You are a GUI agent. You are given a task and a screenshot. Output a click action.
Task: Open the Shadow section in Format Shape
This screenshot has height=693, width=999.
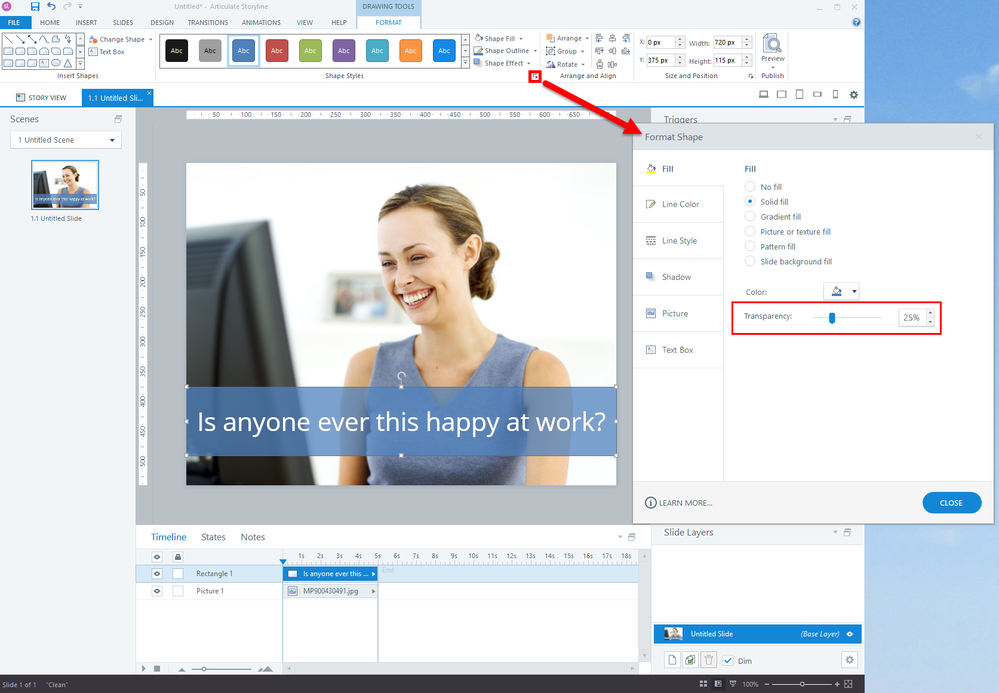coord(676,277)
